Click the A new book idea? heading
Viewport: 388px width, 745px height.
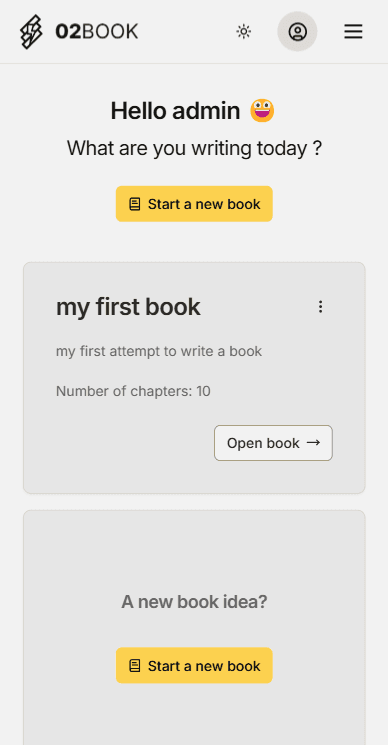click(x=194, y=602)
